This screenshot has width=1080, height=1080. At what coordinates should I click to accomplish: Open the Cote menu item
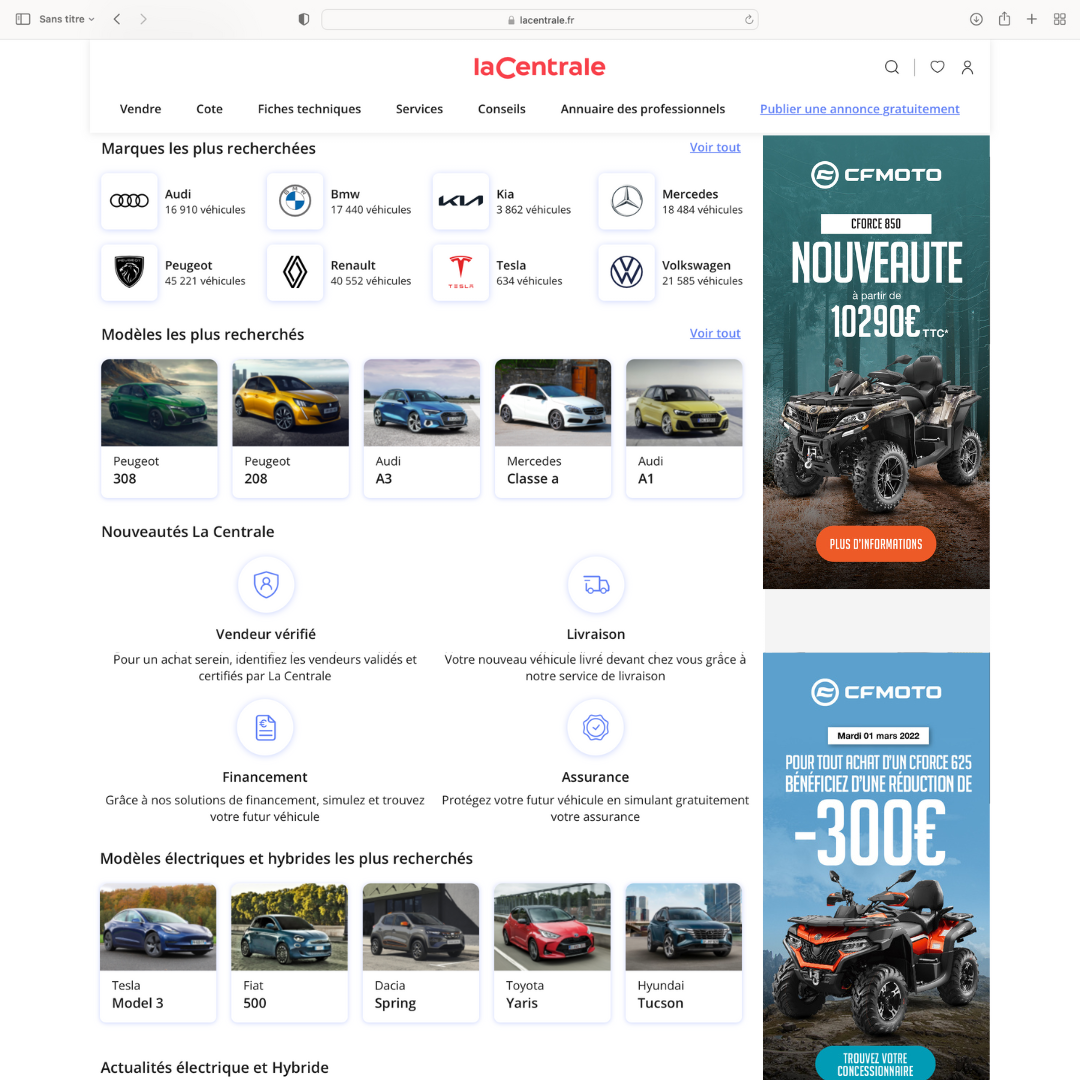[x=209, y=109]
